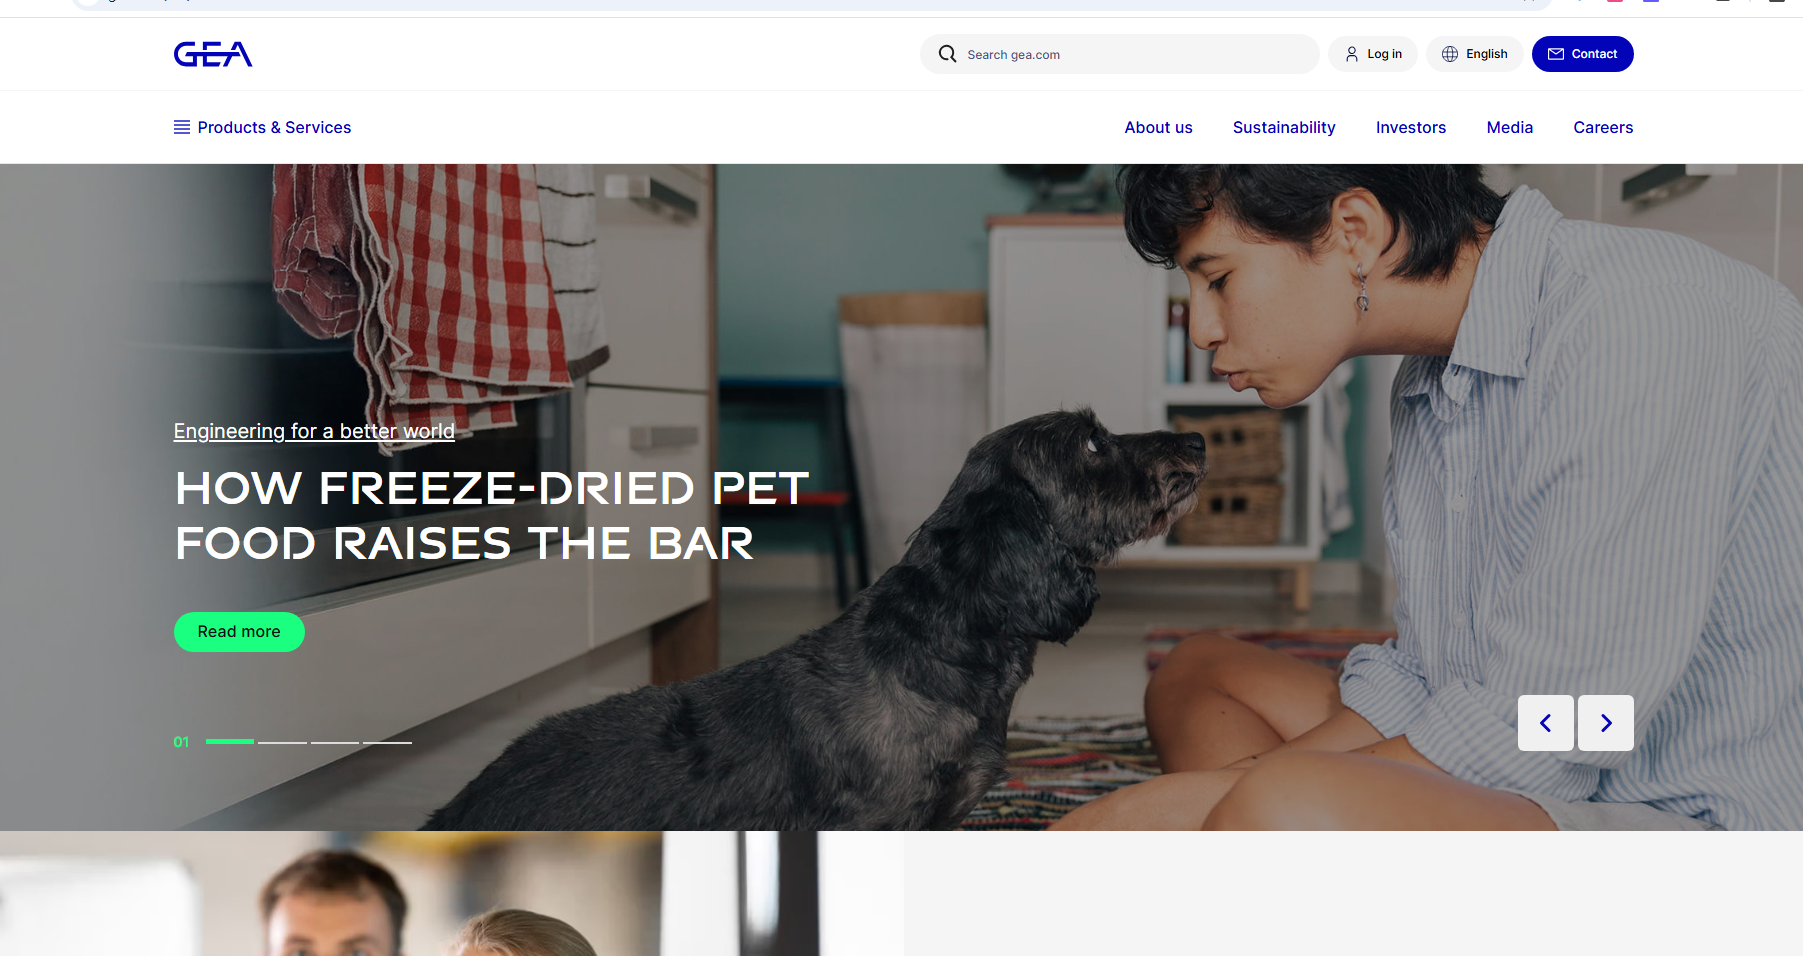This screenshot has width=1803, height=956.
Task: Click the envelope icon in Contact button
Action: point(1555,54)
